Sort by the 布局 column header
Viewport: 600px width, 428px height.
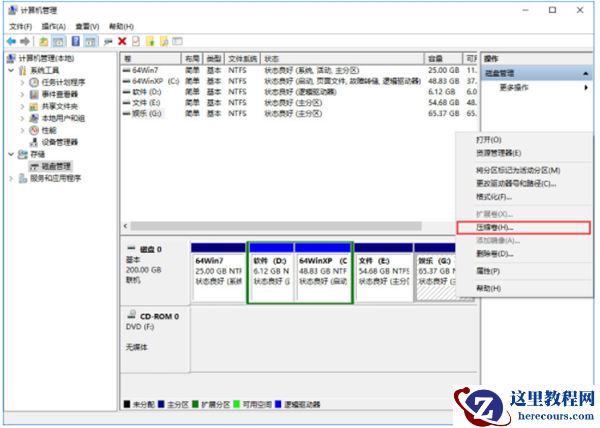(192, 59)
